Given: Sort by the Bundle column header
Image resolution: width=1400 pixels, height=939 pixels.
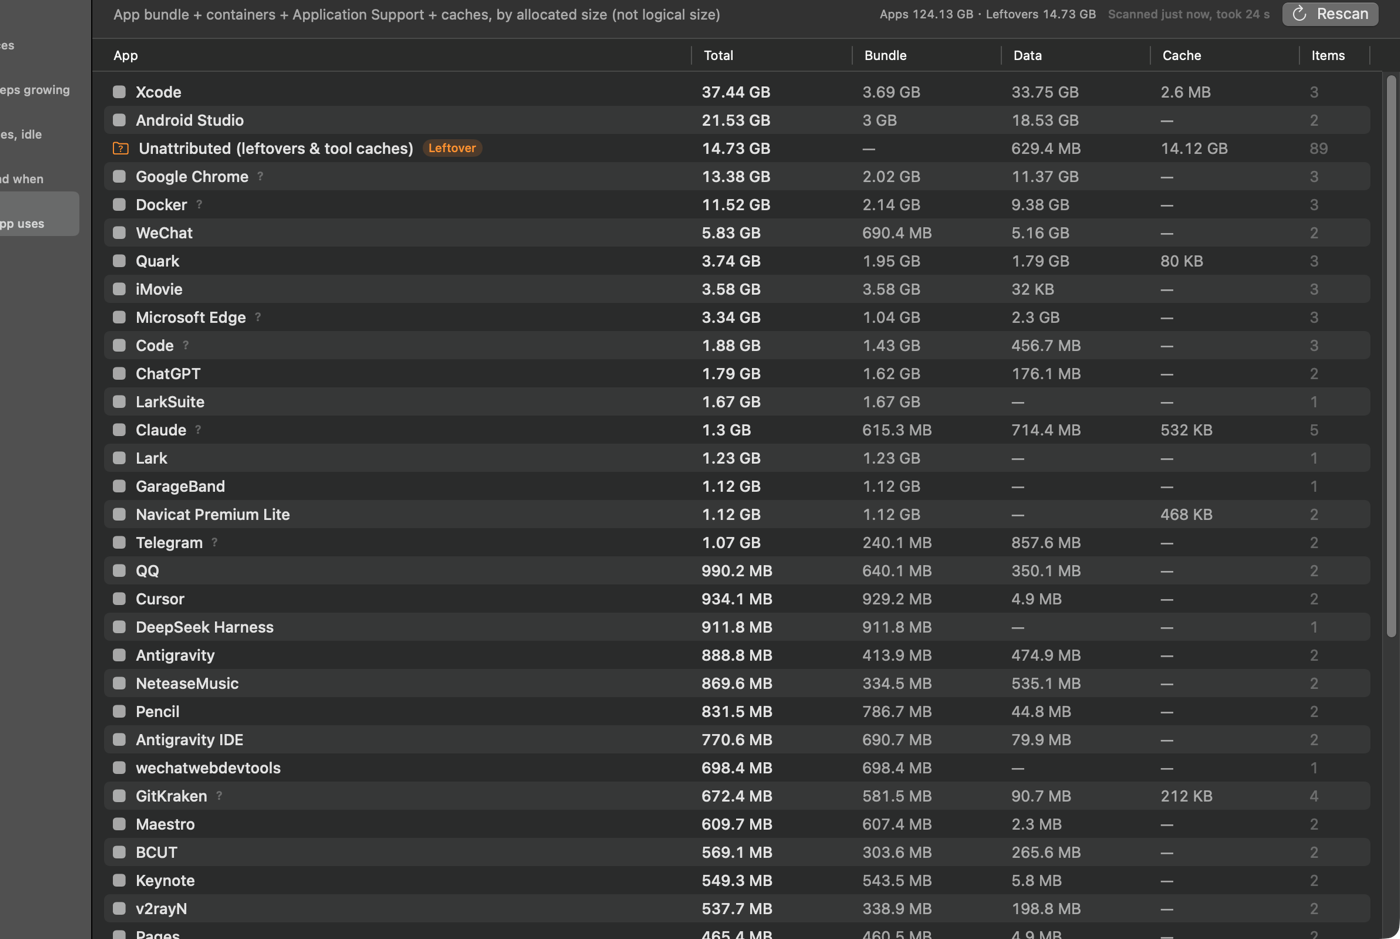Looking at the screenshot, I should tap(885, 55).
